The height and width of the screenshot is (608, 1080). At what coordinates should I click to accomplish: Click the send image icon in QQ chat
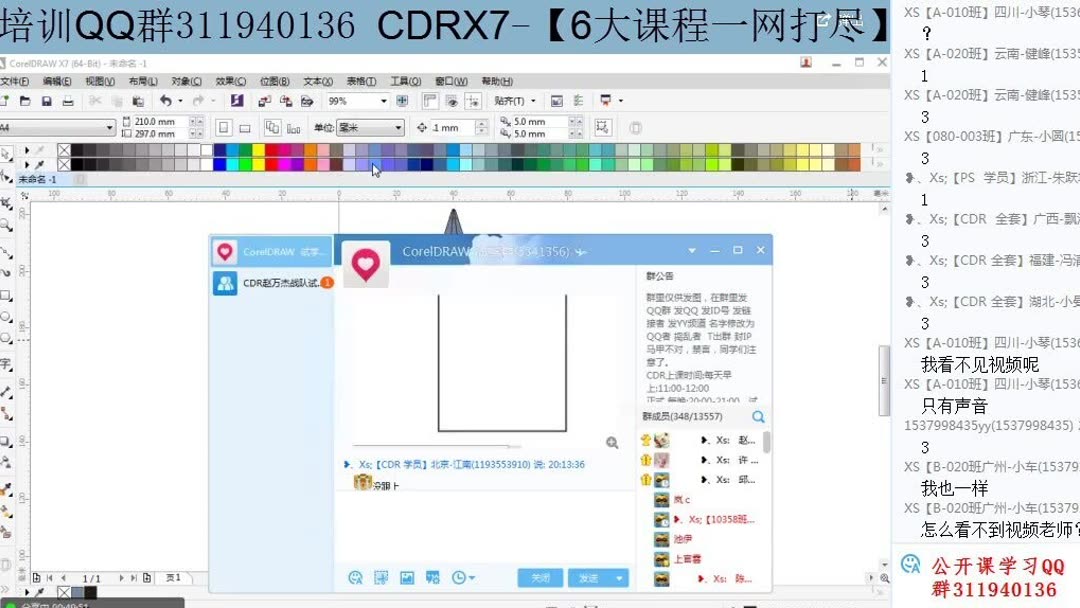coord(407,579)
